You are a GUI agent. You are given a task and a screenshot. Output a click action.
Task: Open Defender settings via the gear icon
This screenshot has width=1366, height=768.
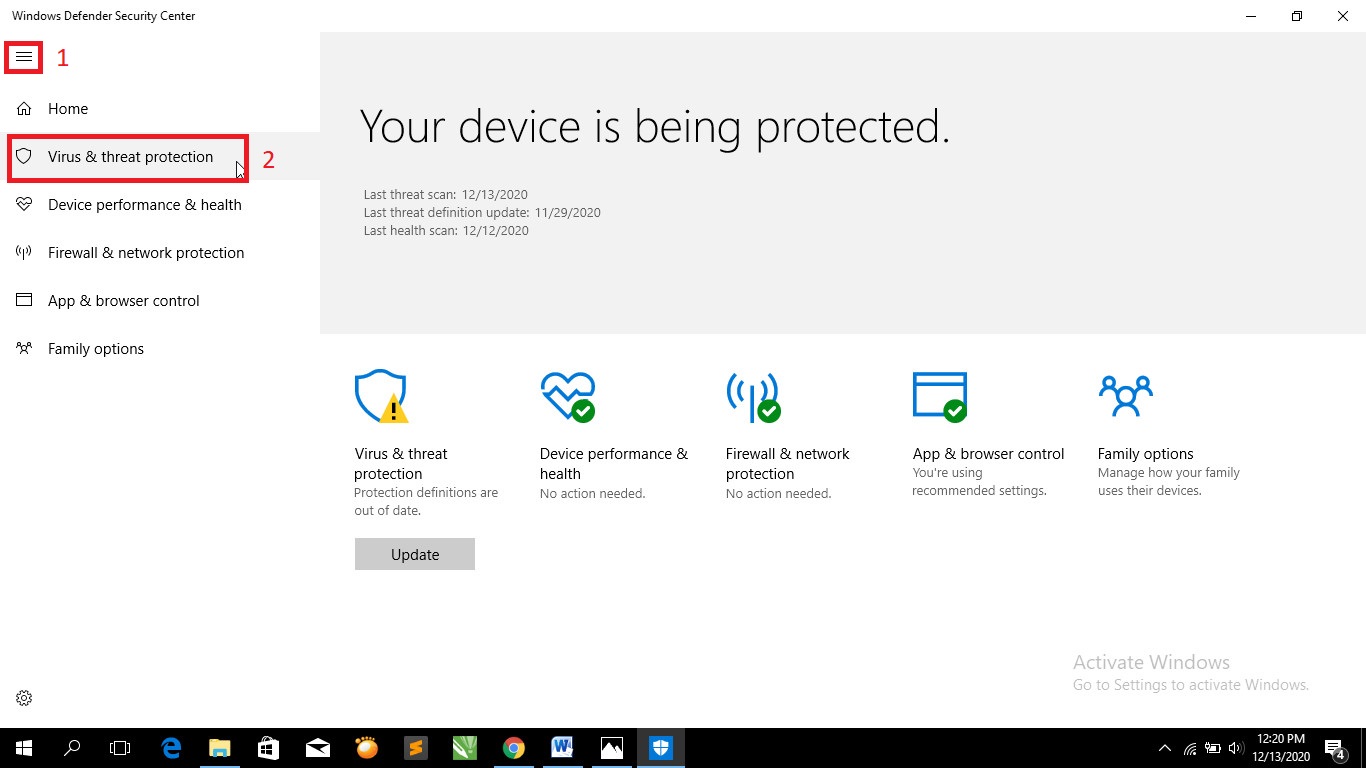24,697
